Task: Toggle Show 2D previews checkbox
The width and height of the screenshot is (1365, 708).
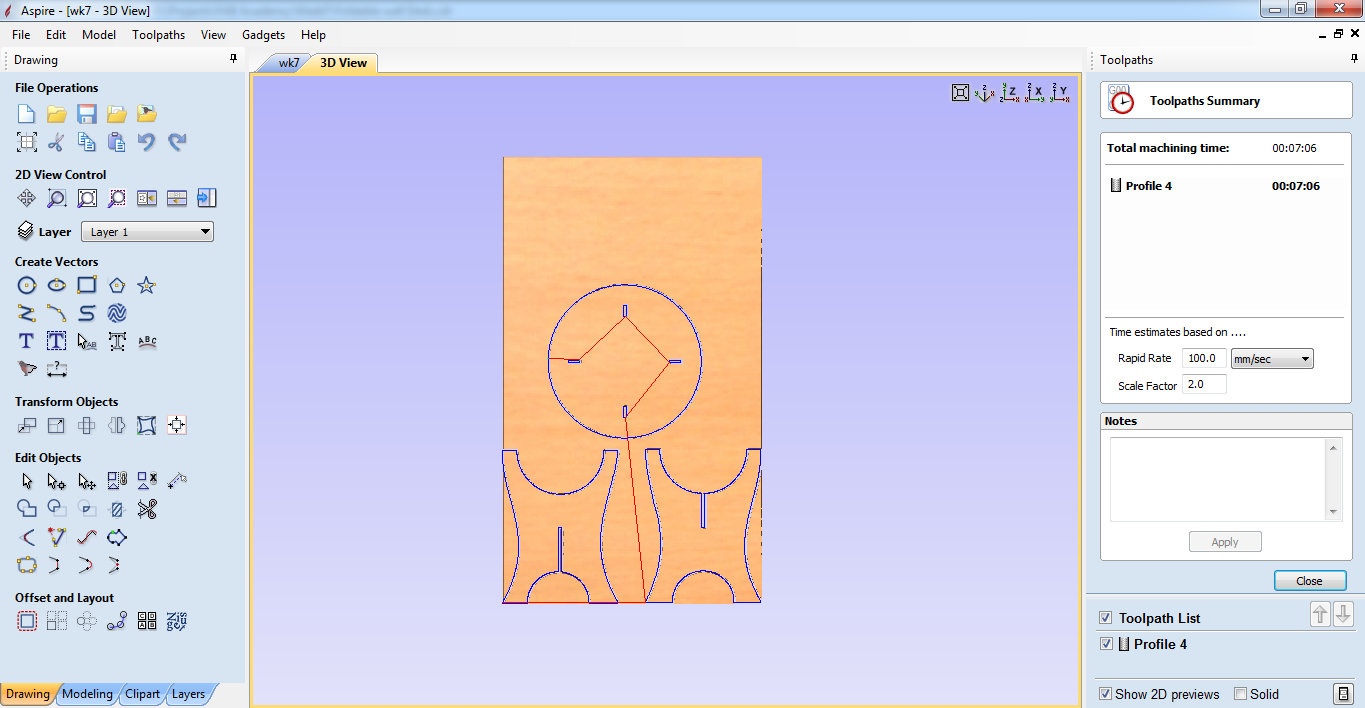Action: 1105,694
